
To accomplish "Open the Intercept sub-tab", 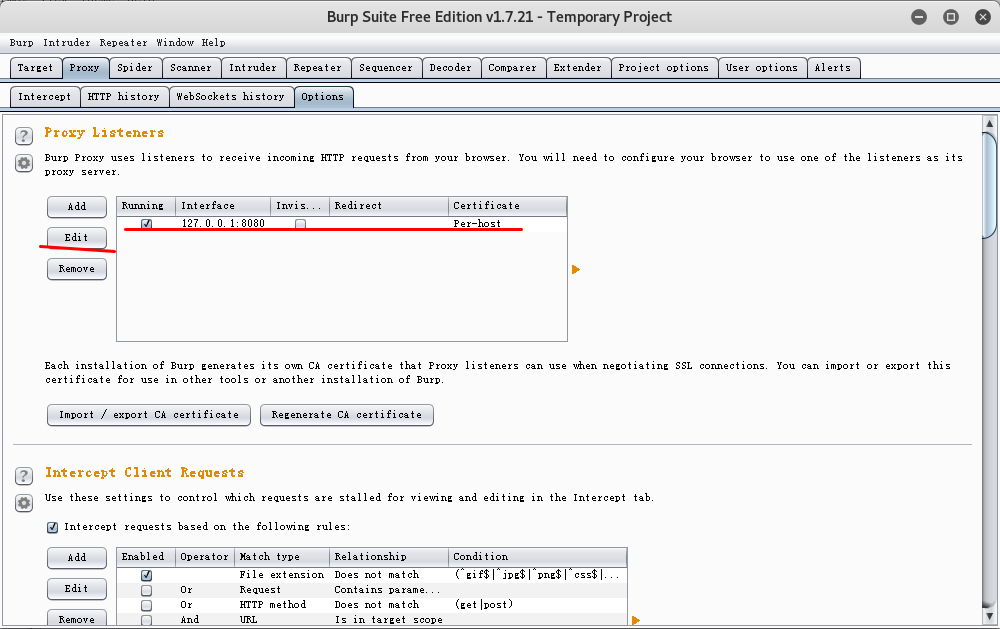I will point(45,97).
